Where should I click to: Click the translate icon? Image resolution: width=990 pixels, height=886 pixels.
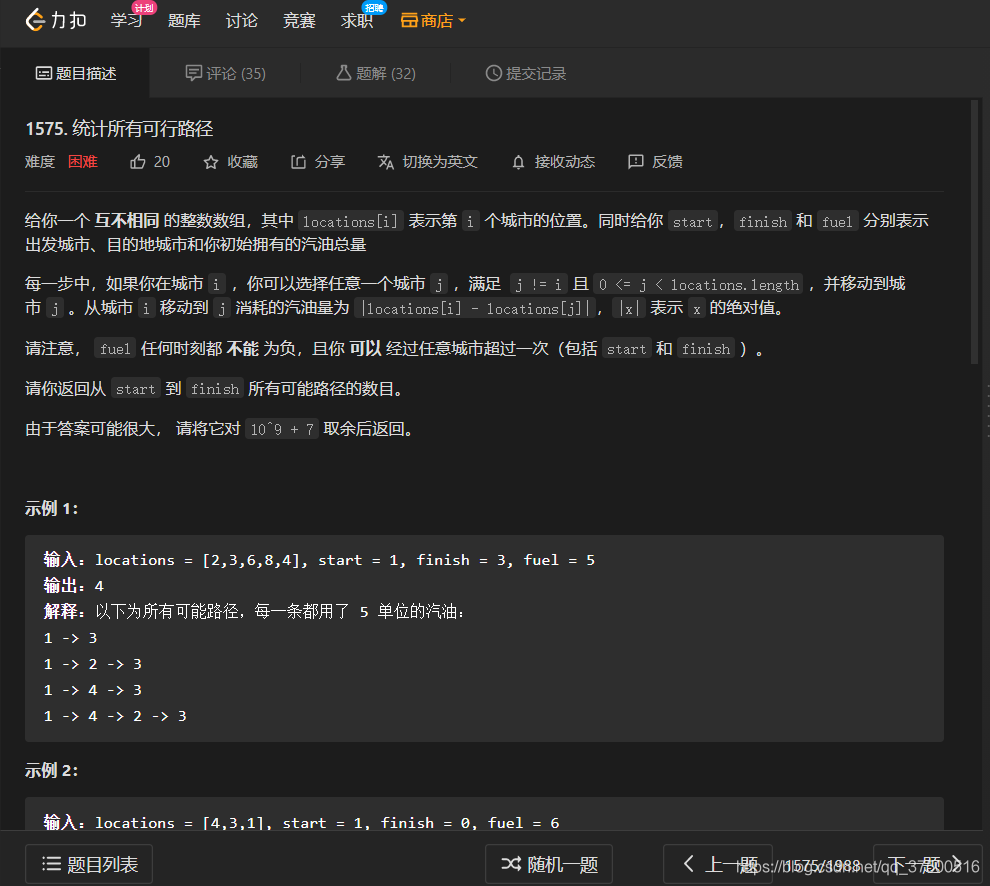pyautogui.click(x=386, y=162)
